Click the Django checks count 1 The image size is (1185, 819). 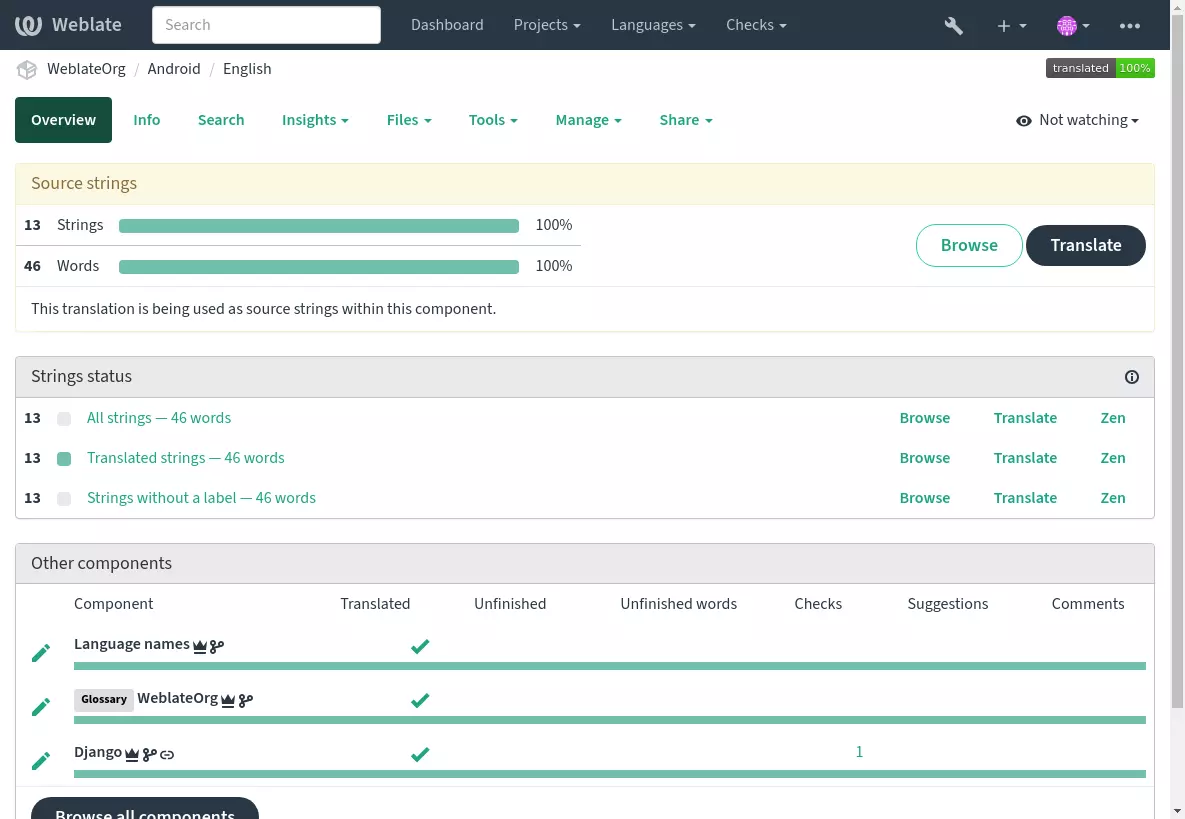859,752
